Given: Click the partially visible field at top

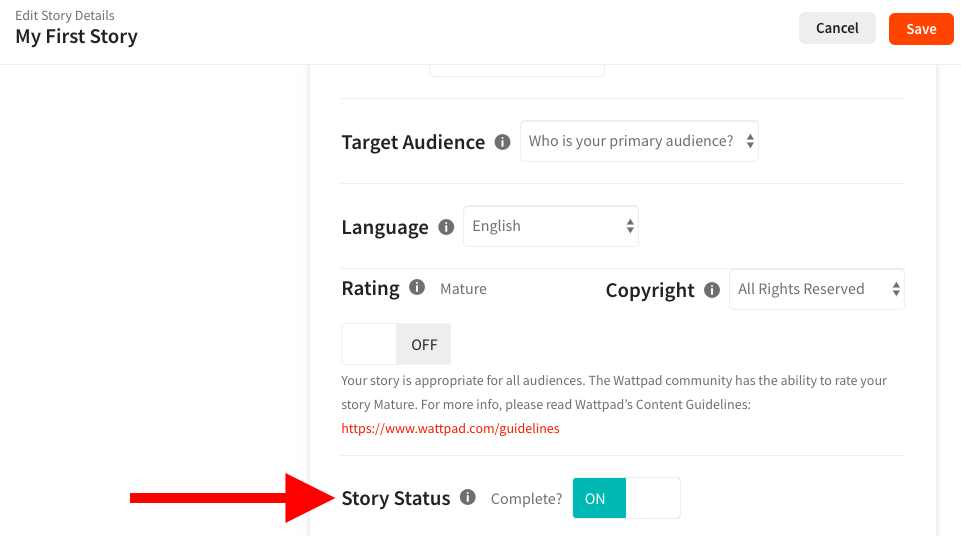Looking at the screenshot, I should tap(516, 70).
